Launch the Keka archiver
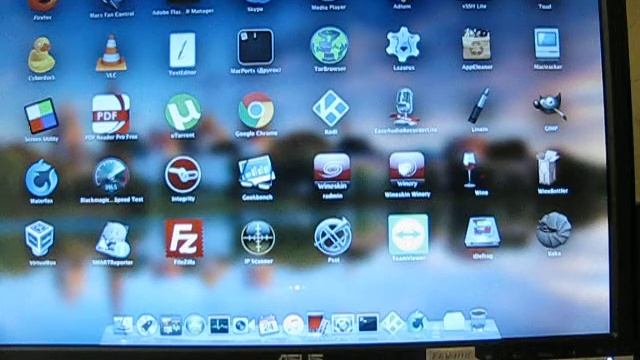 point(553,230)
